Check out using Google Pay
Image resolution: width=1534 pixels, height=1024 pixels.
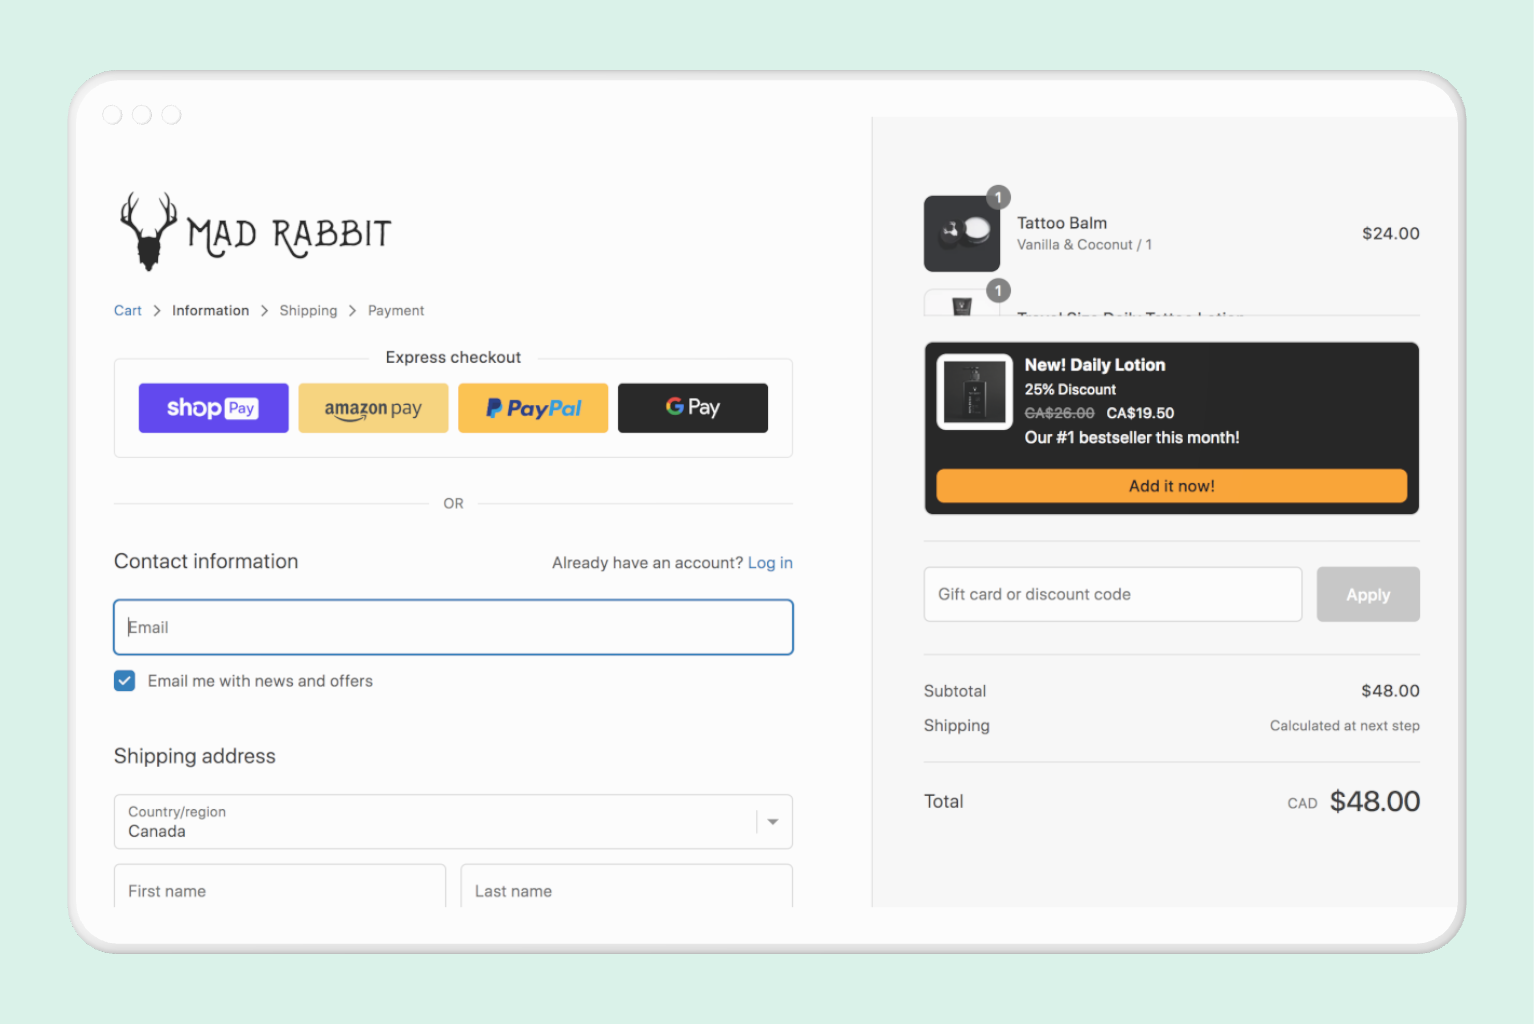point(693,408)
